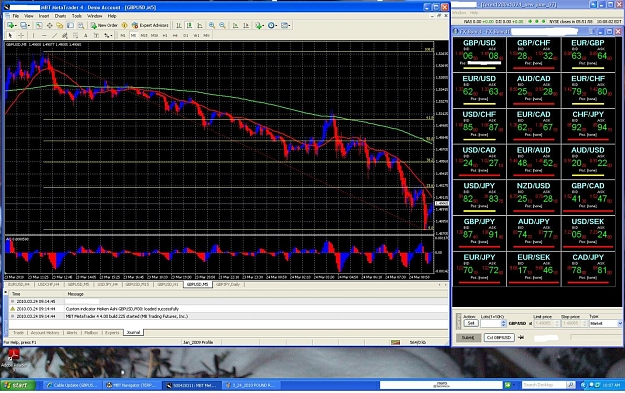Viewport: 625px width, 393px height.
Task: Select the cursor arrow tool
Action: (x=10, y=35)
